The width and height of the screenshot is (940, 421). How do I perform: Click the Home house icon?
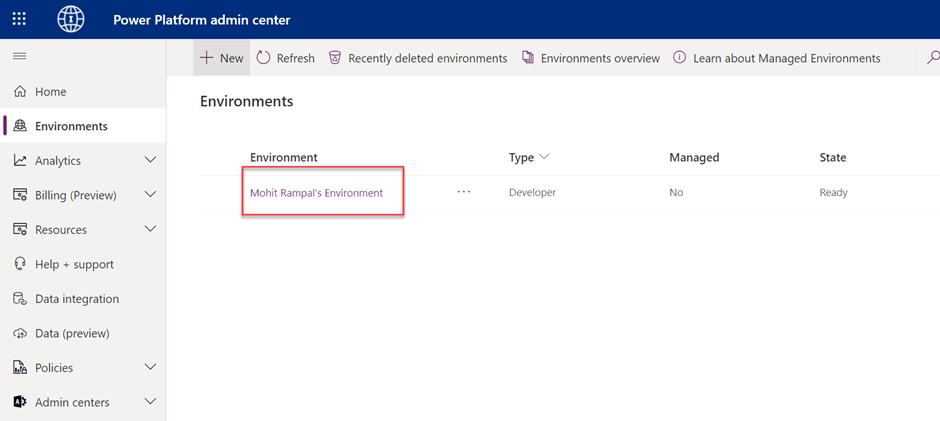20,92
